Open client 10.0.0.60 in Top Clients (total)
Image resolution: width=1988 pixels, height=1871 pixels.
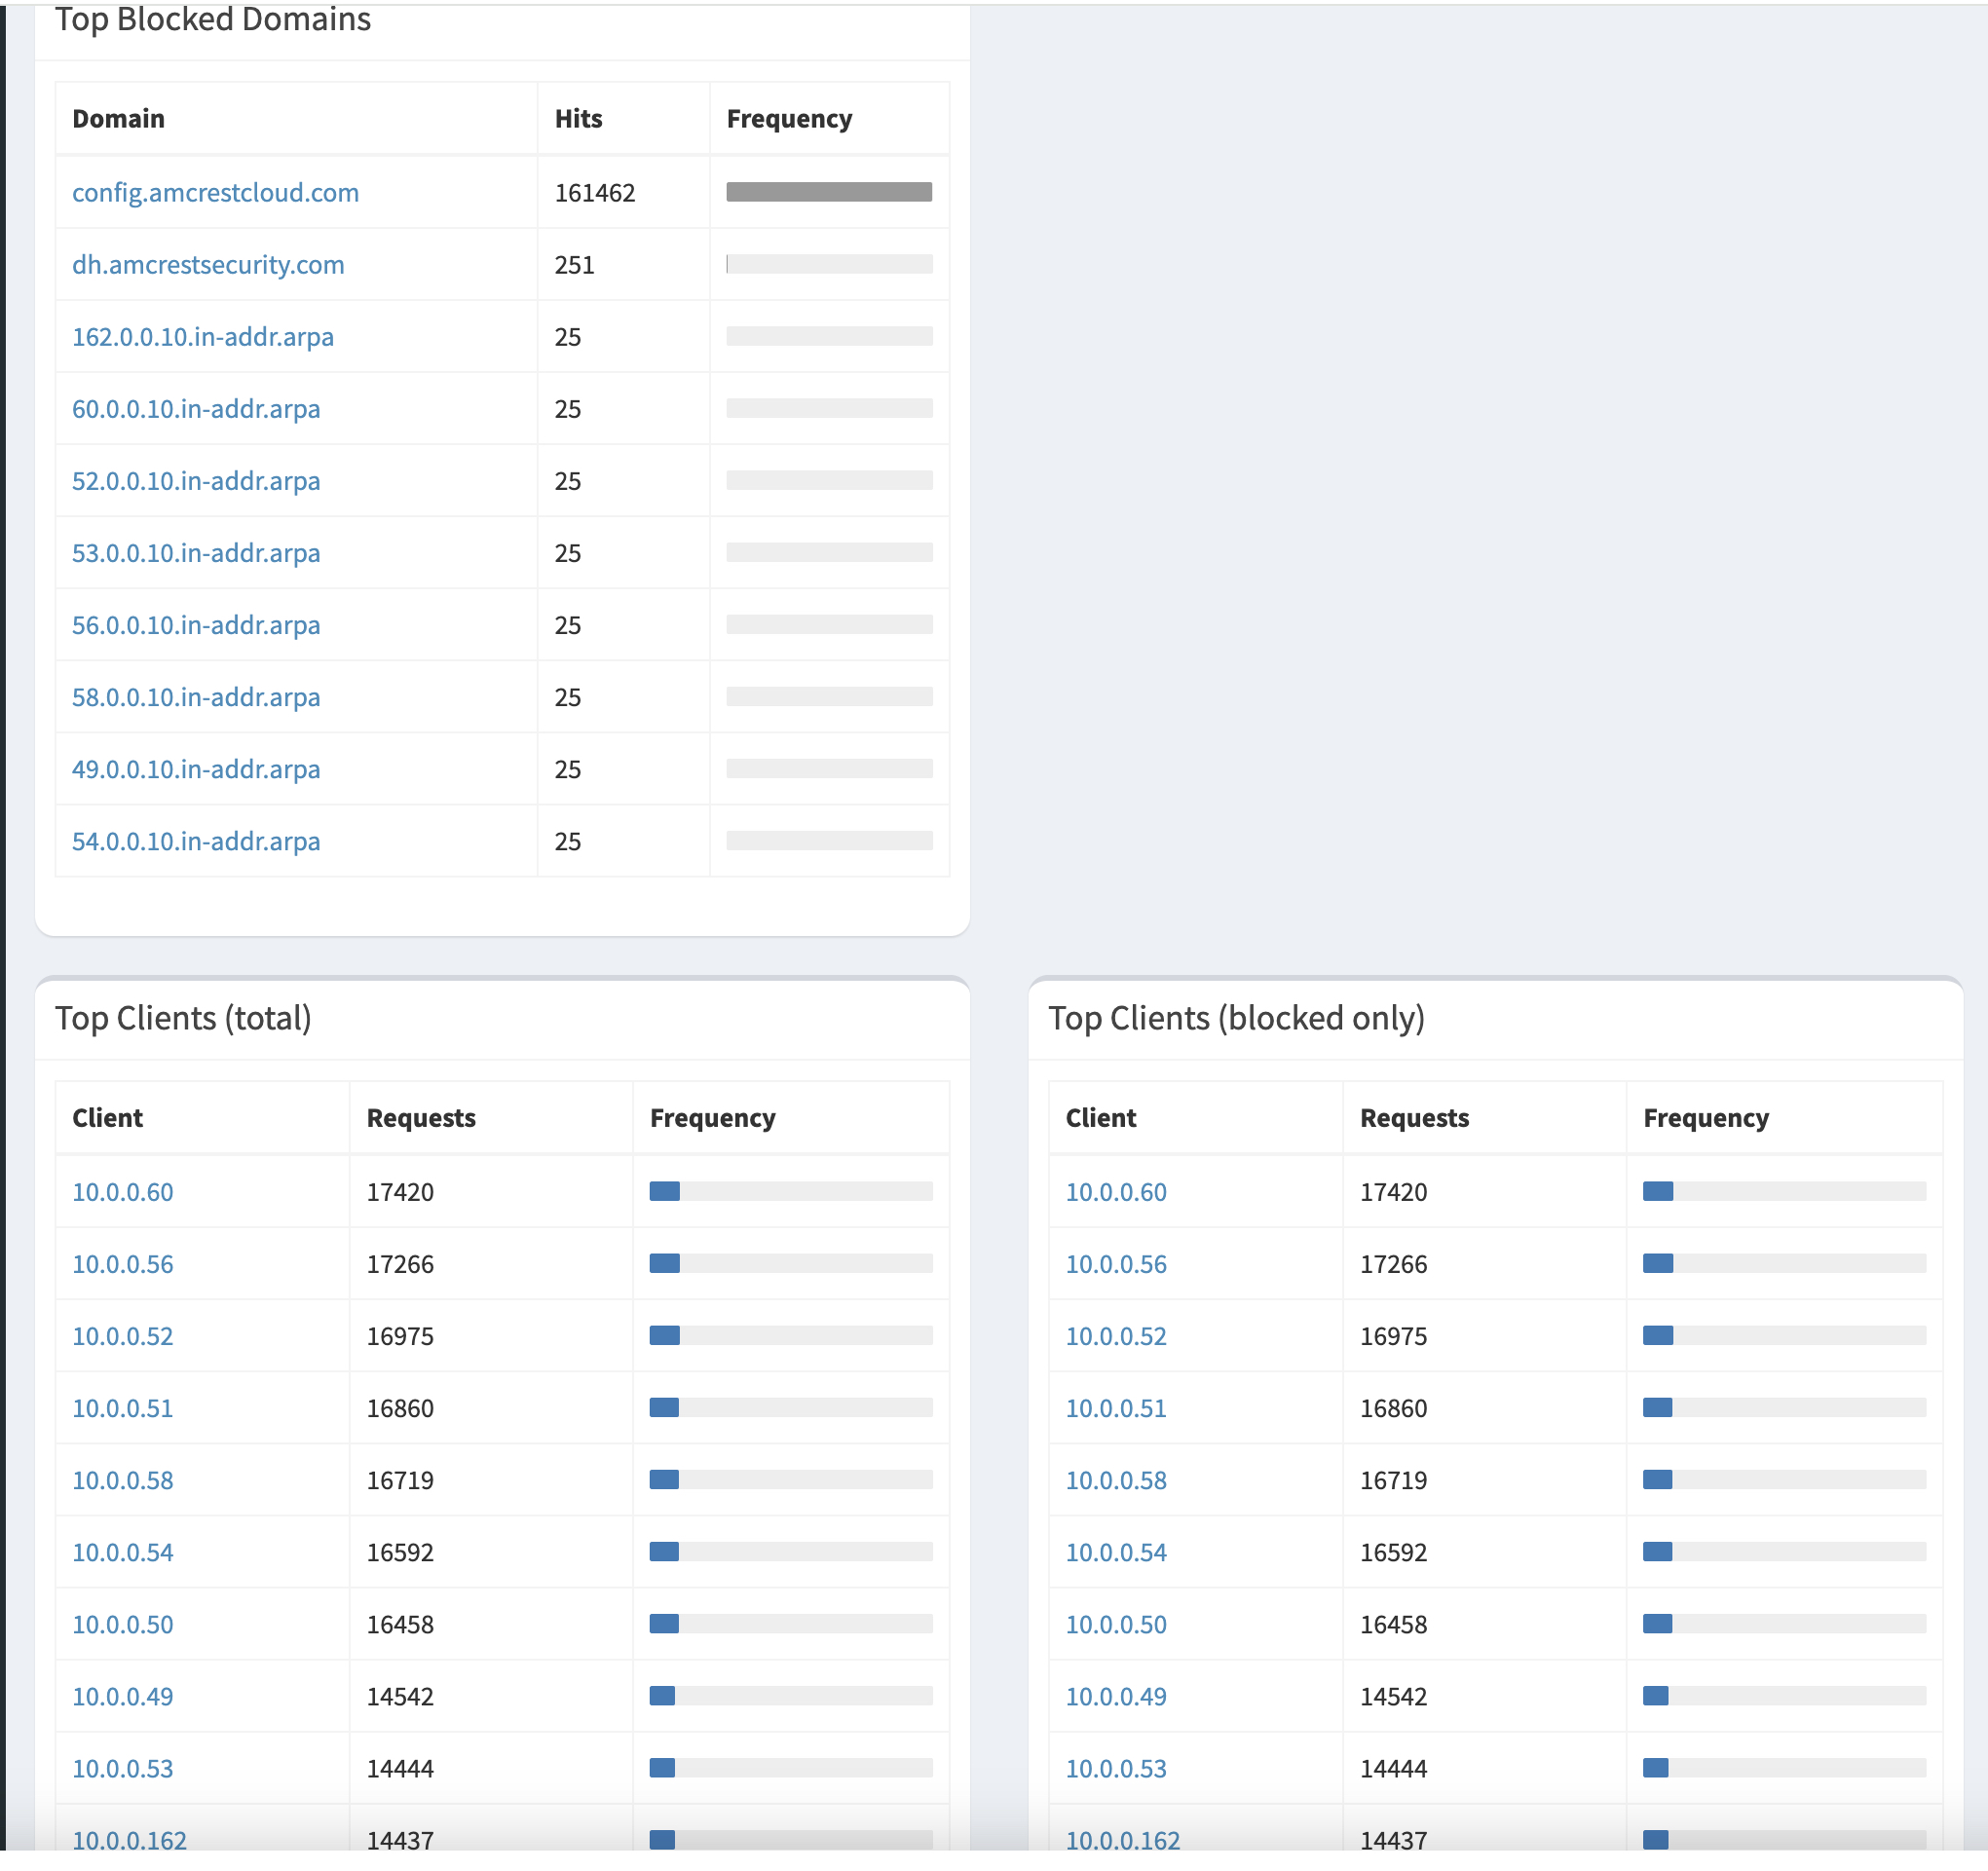[123, 1191]
